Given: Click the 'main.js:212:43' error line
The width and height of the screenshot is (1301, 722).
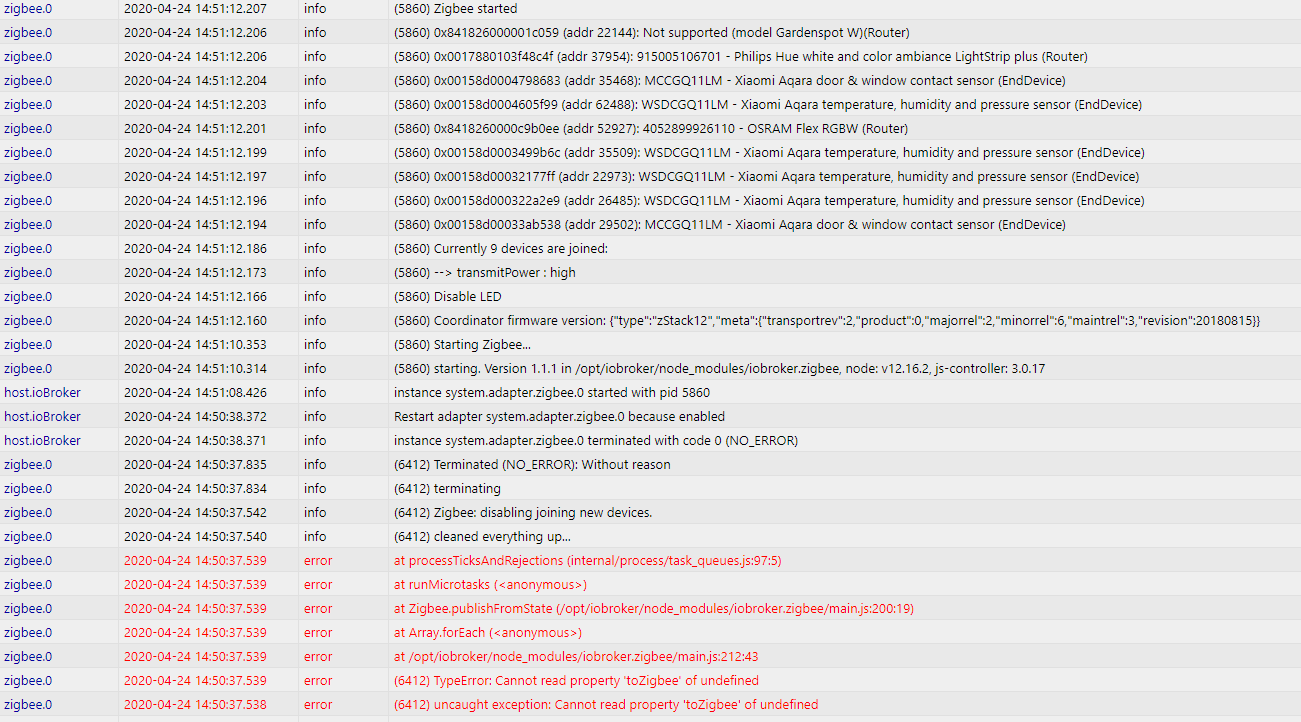Looking at the screenshot, I should [x=576, y=657].
